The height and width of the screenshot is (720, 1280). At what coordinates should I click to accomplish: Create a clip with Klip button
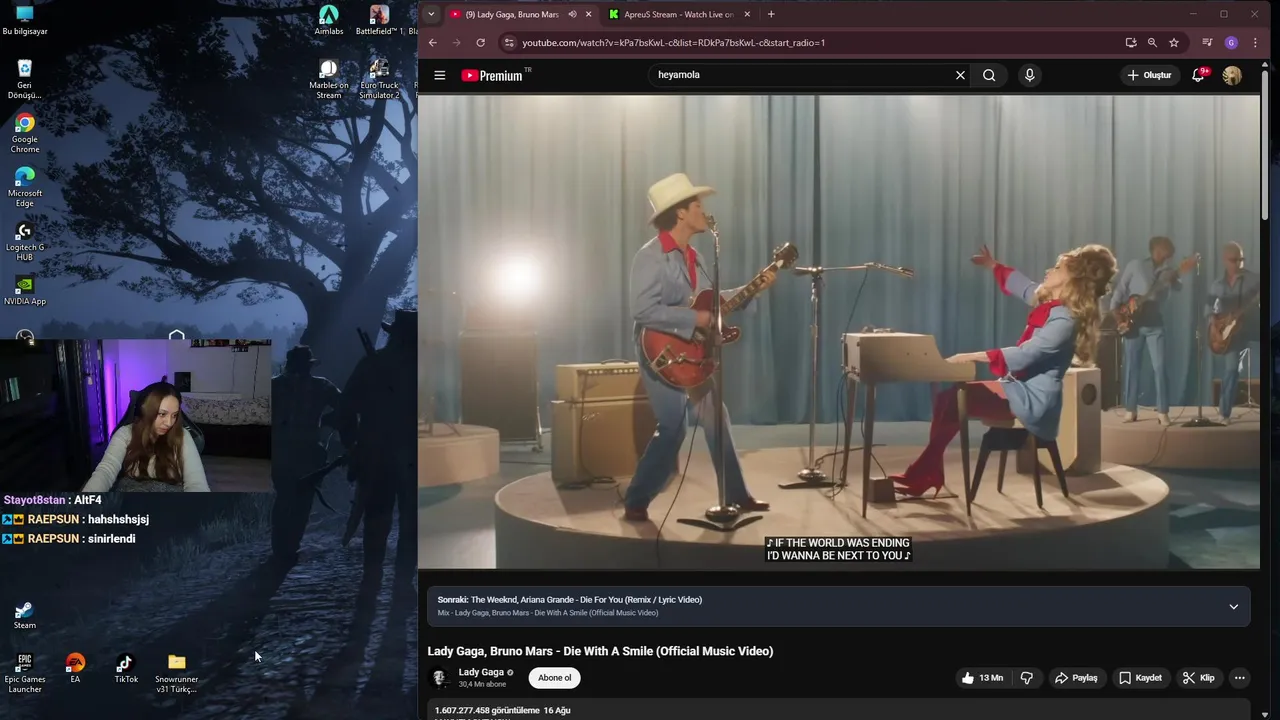(x=1198, y=678)
